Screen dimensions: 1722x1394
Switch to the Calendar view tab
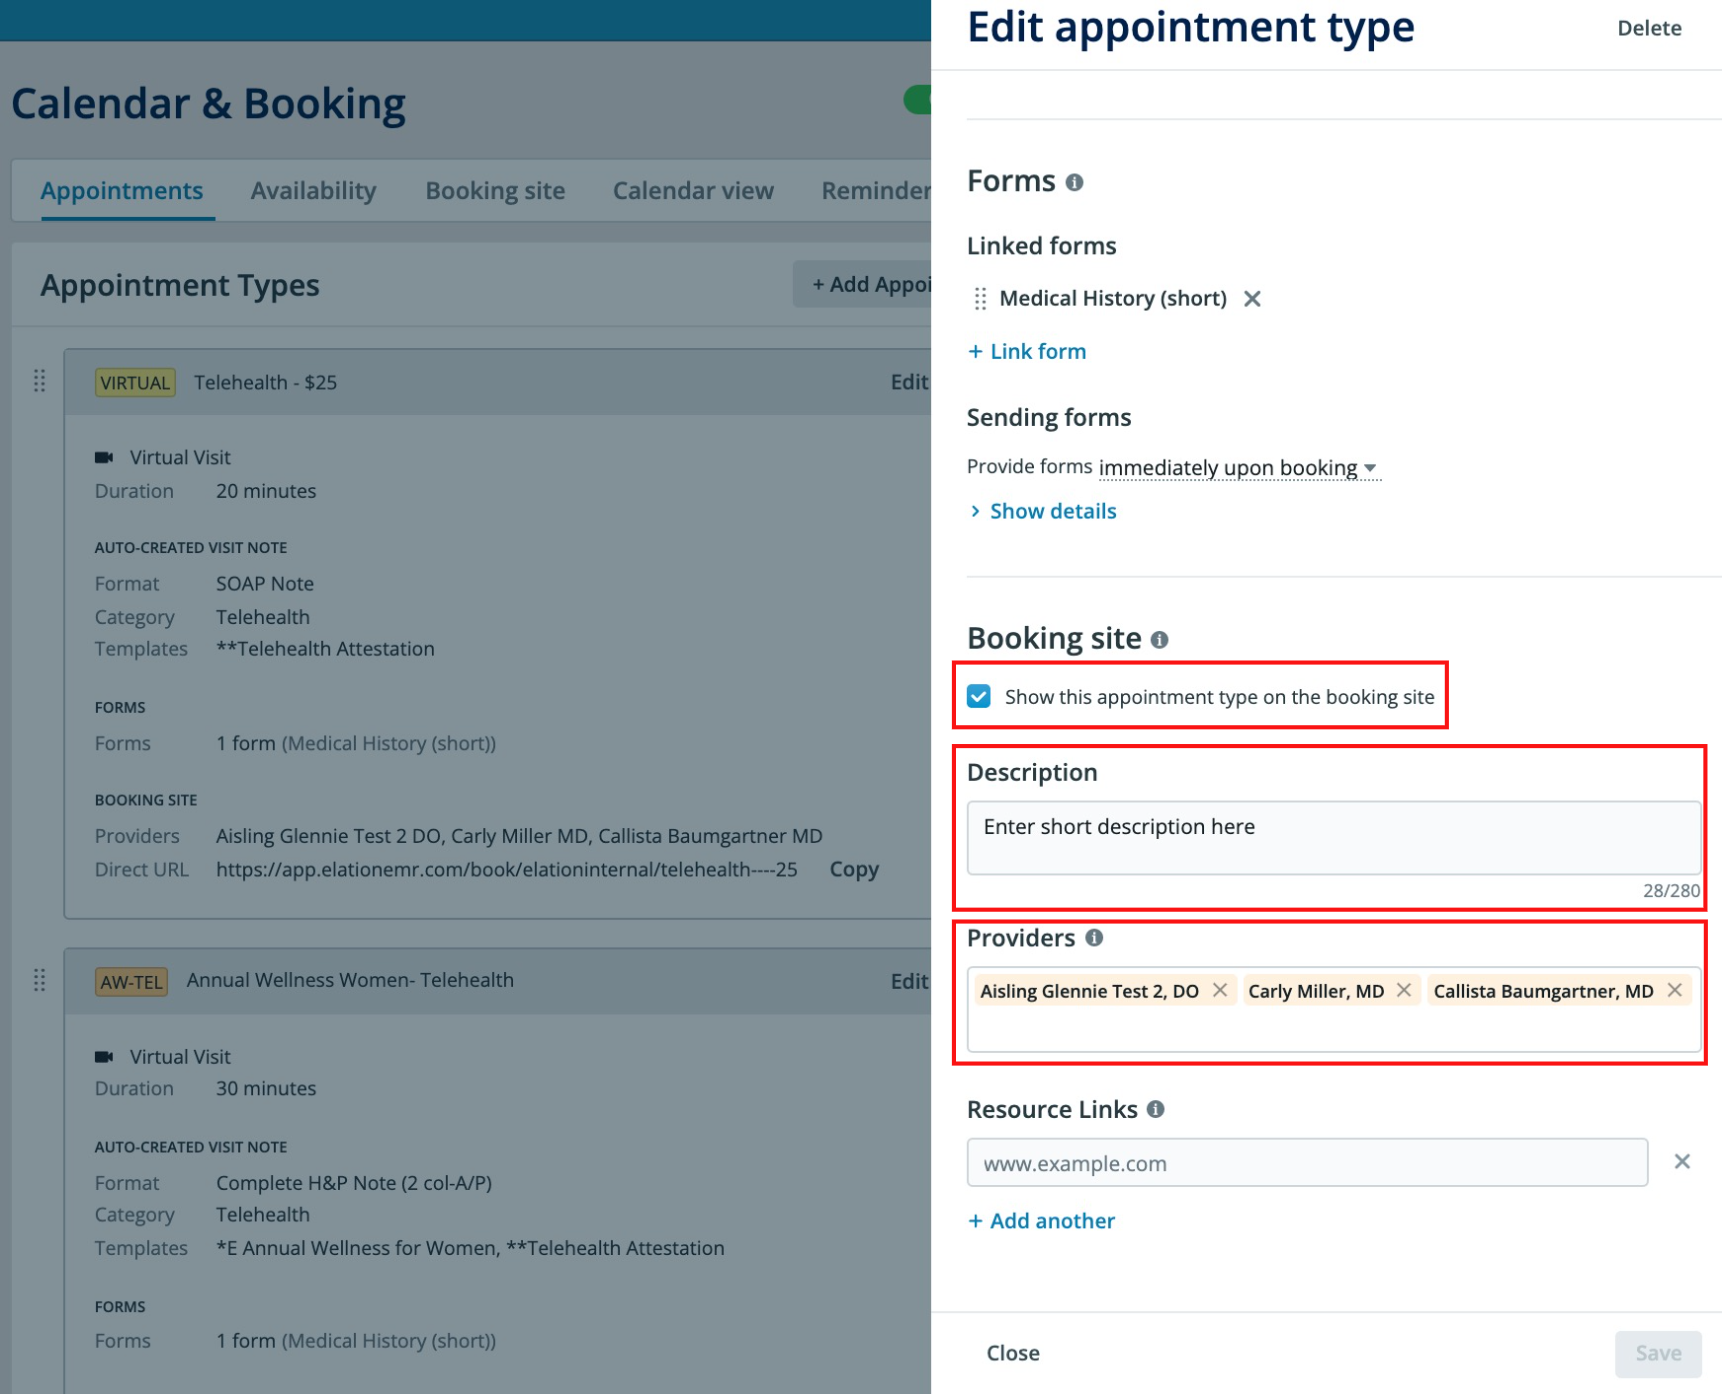693,190
